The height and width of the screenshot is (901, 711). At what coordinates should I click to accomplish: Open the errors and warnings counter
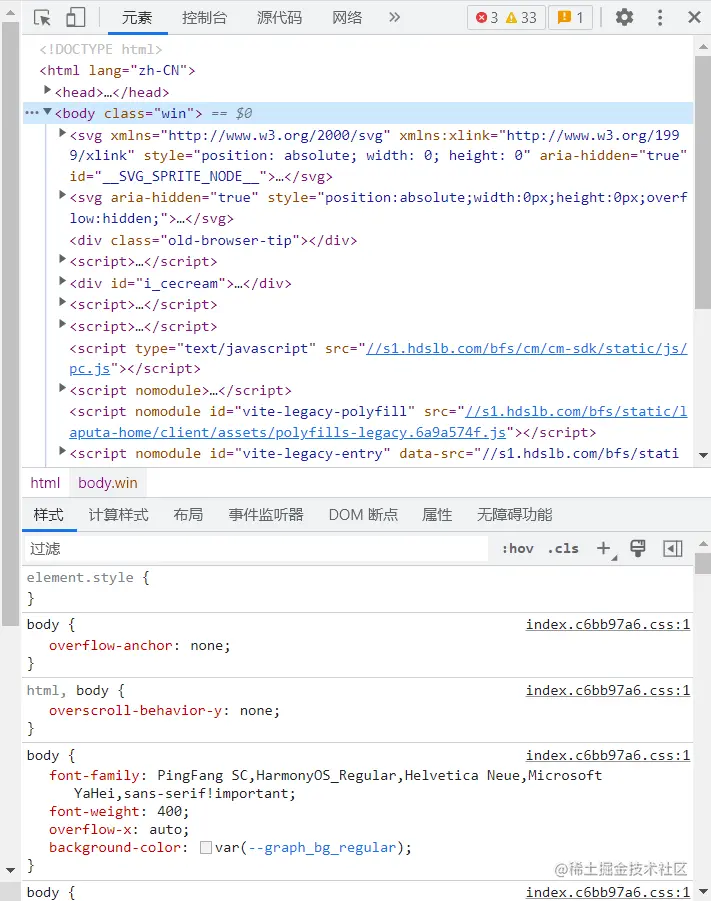click(x=506, y=18)
